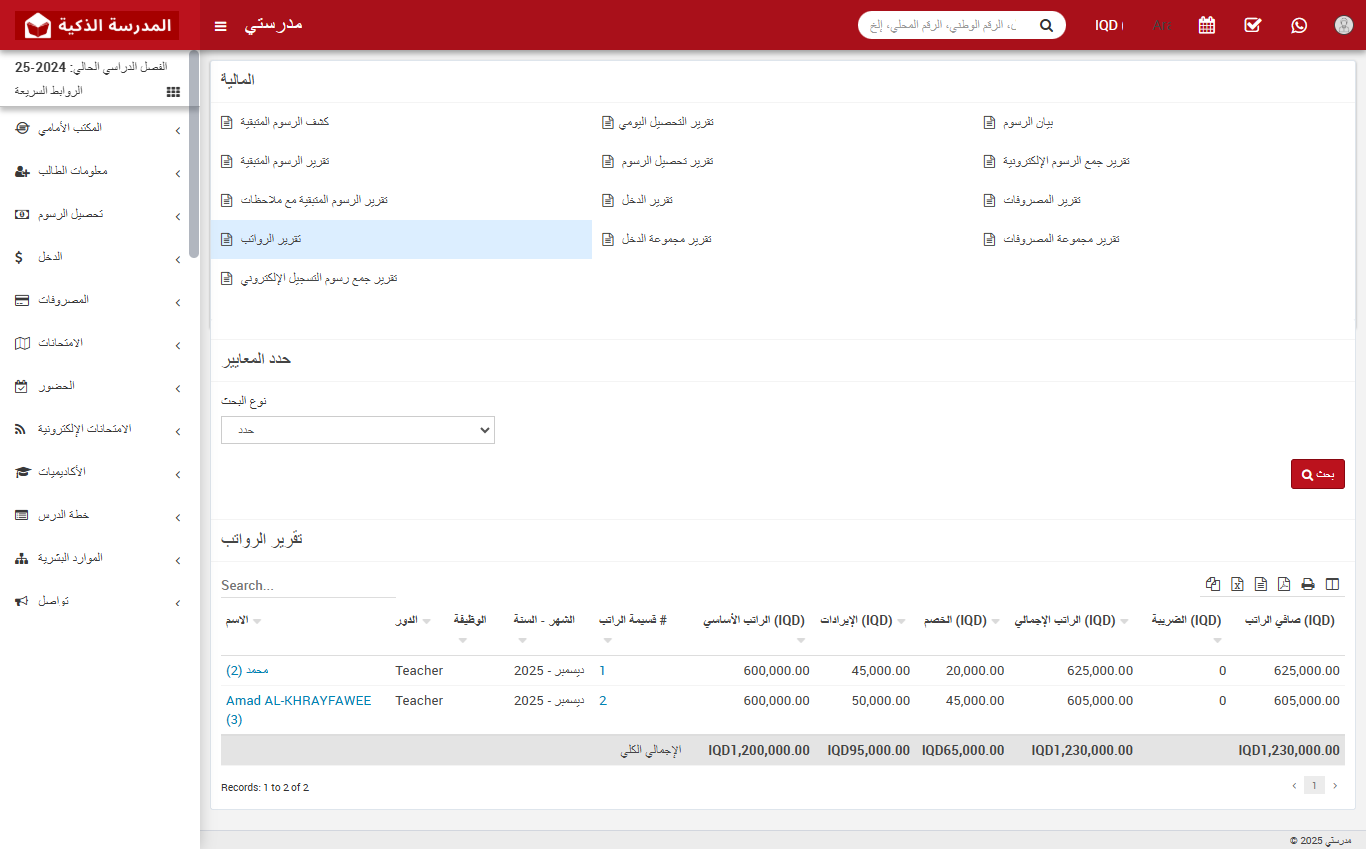Export salary report to Excel

click(1237, 584)
